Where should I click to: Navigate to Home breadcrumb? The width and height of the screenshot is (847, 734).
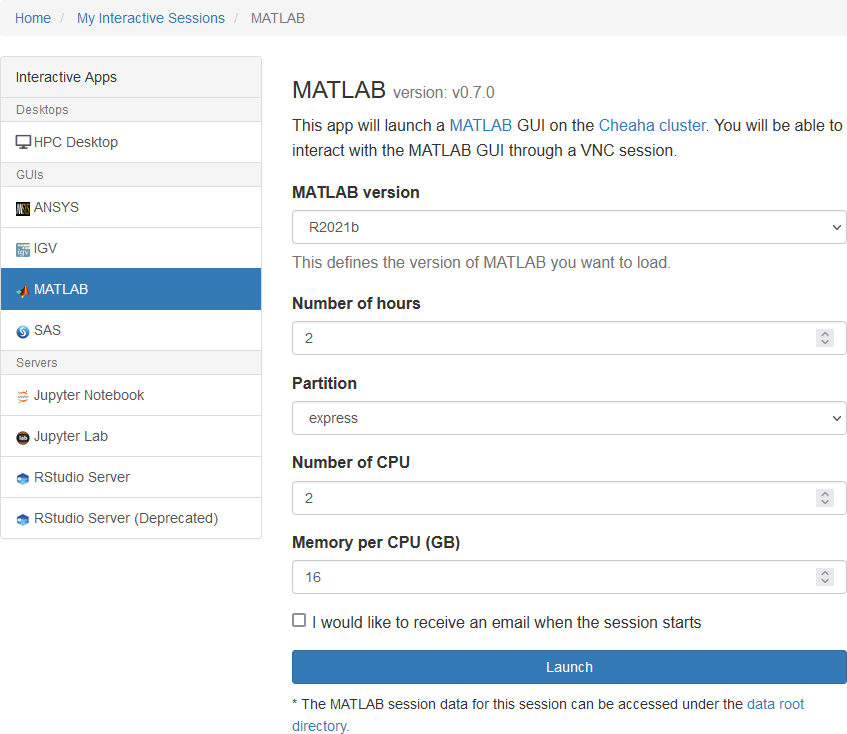[33, 18]
